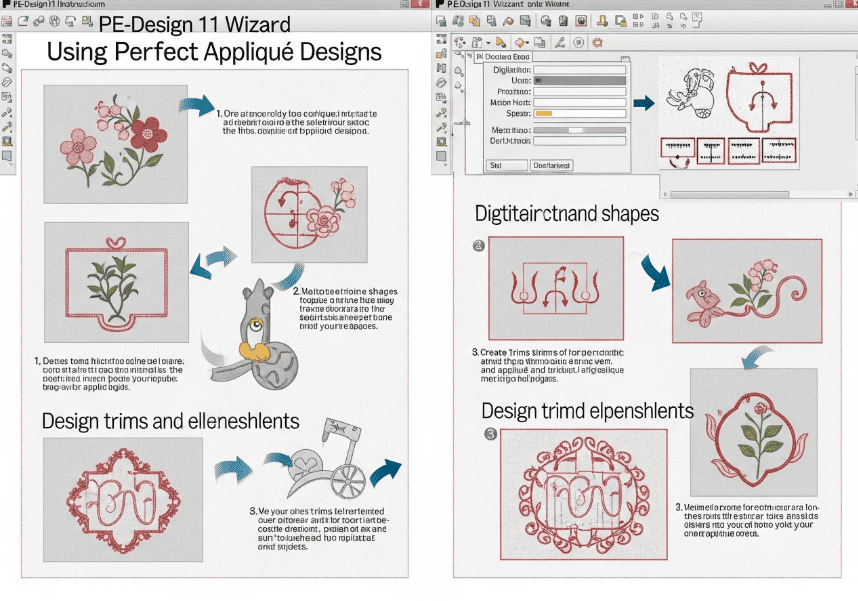Image resolution: width=858 pixels, height=601 pixels.
Task: Click the locked folder icon in right window toolbar
Action: coord(621,21)
